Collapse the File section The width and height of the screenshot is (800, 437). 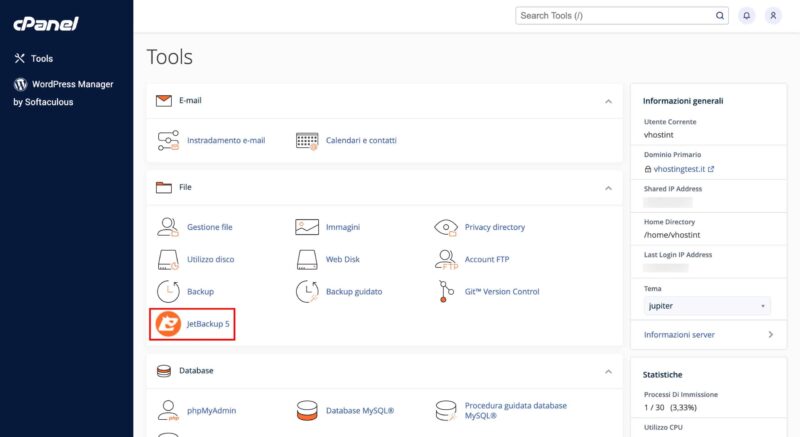[608, 188]
